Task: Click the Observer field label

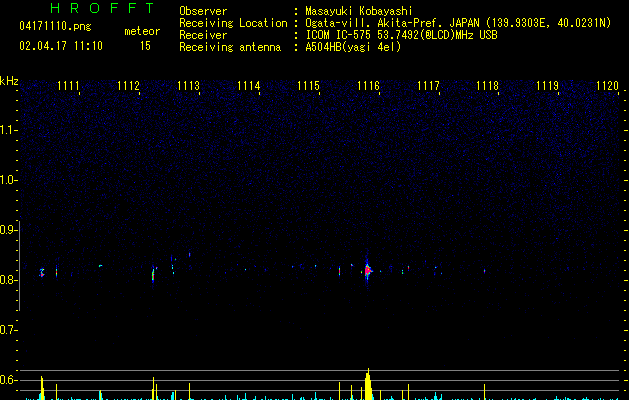Action: 203,11
